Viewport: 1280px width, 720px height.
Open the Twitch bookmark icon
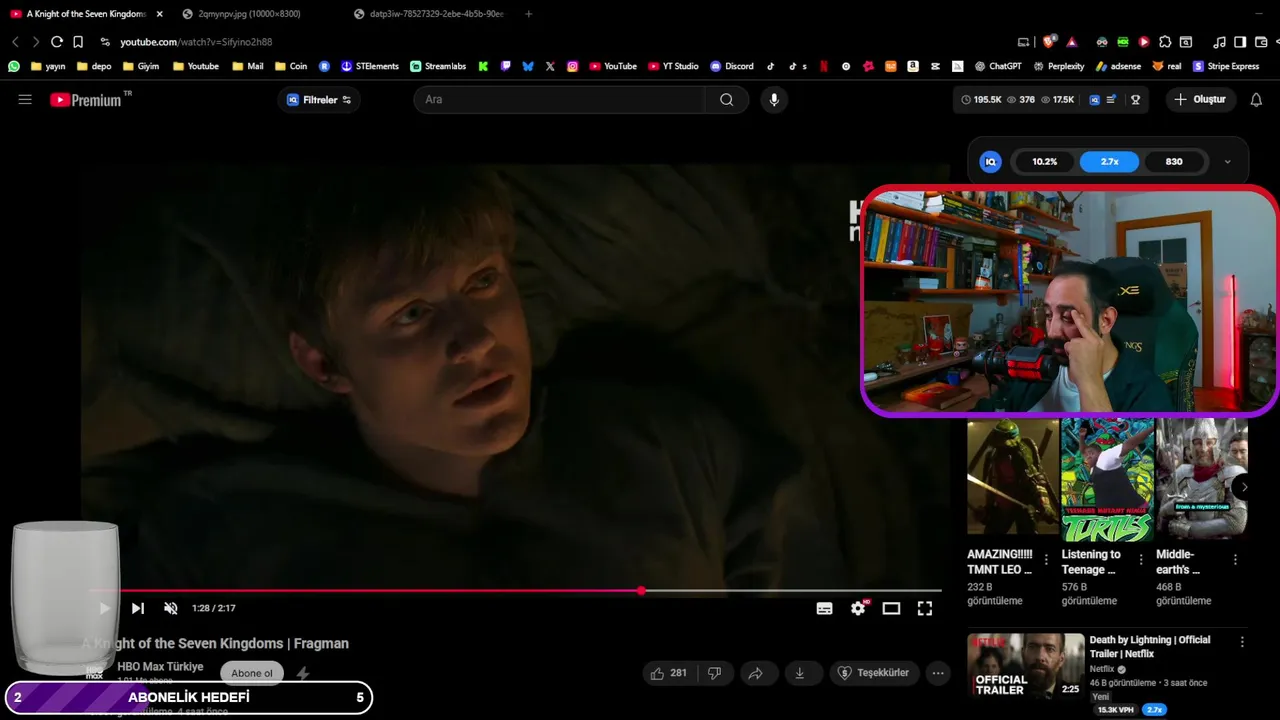[506, 66]
